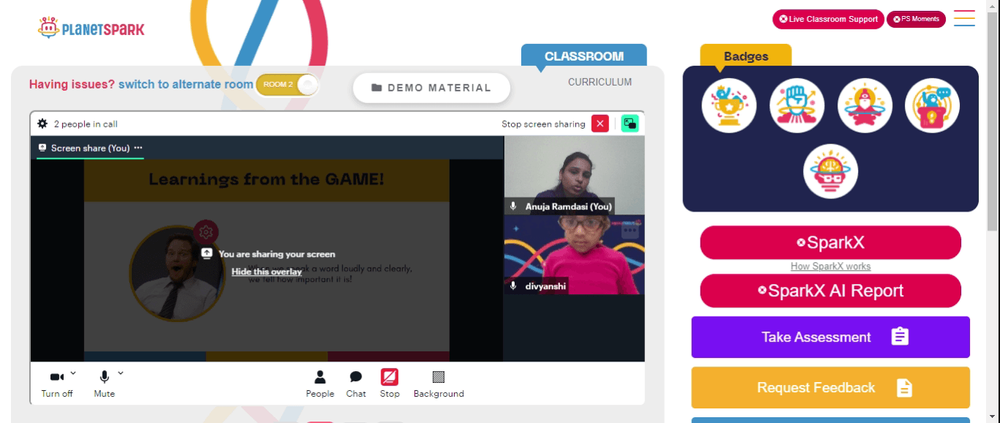Open options dots on divyanshi tile
Image resolution: width=1000 pixels, height=423 pixels.
click(630, 230)
